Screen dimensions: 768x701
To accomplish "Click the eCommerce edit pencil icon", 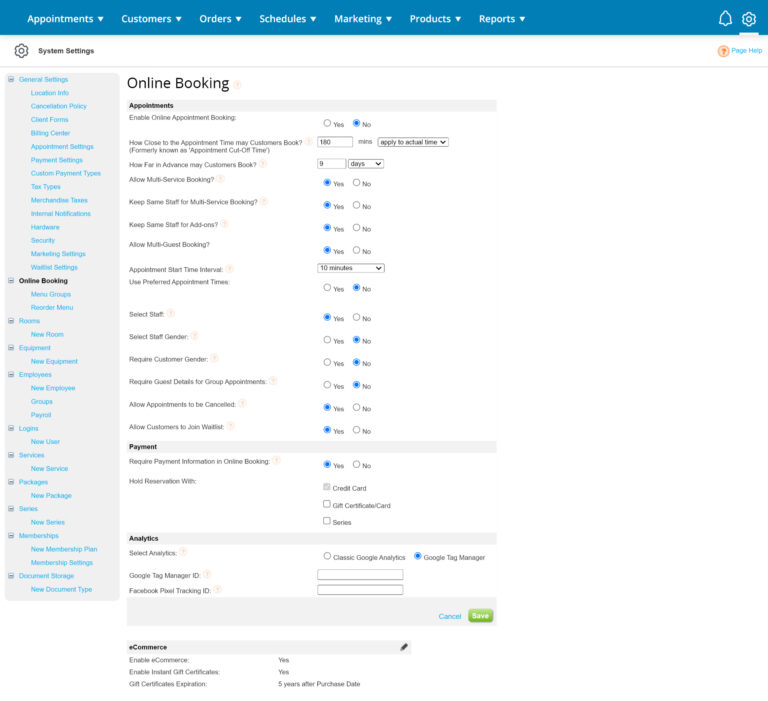I will point(404,647).
